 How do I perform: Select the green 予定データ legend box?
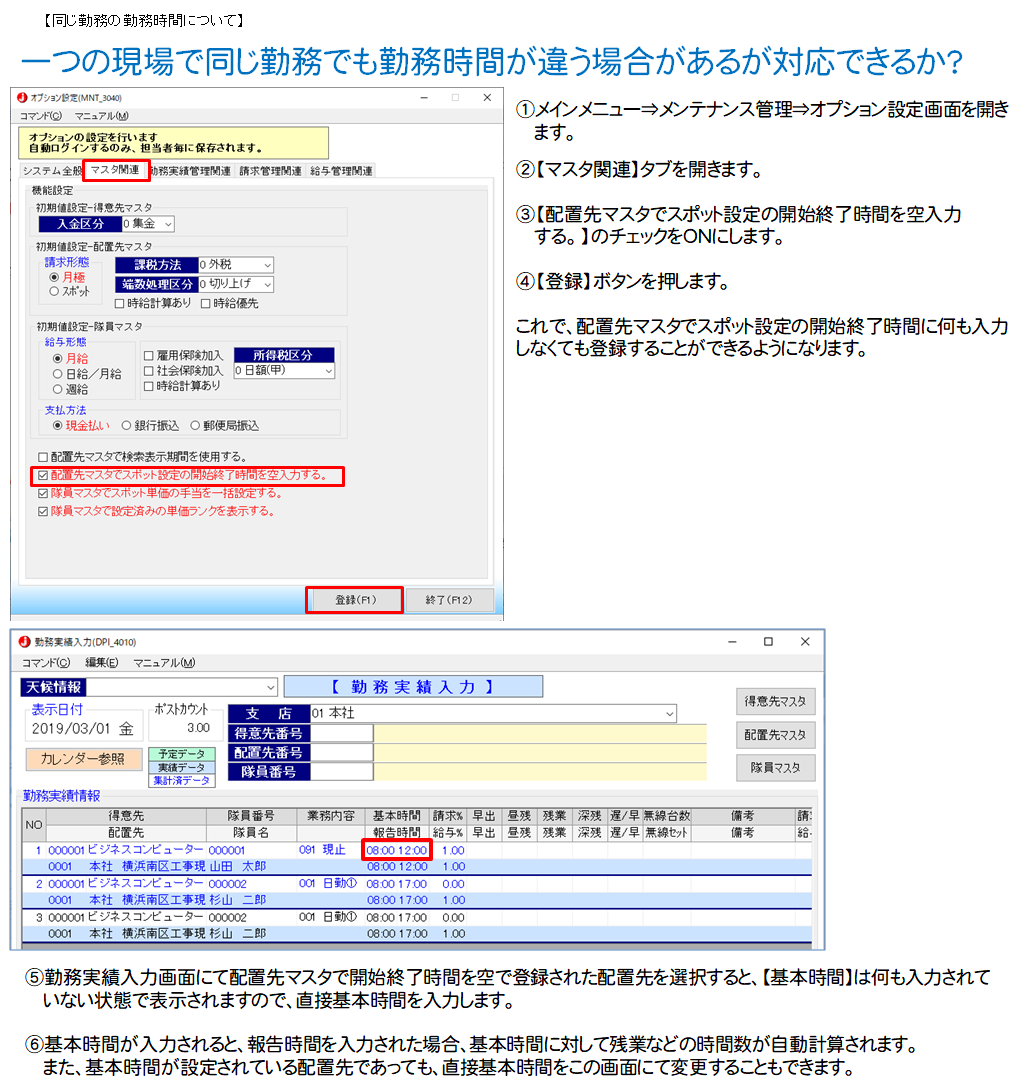[x=181, y=754]
